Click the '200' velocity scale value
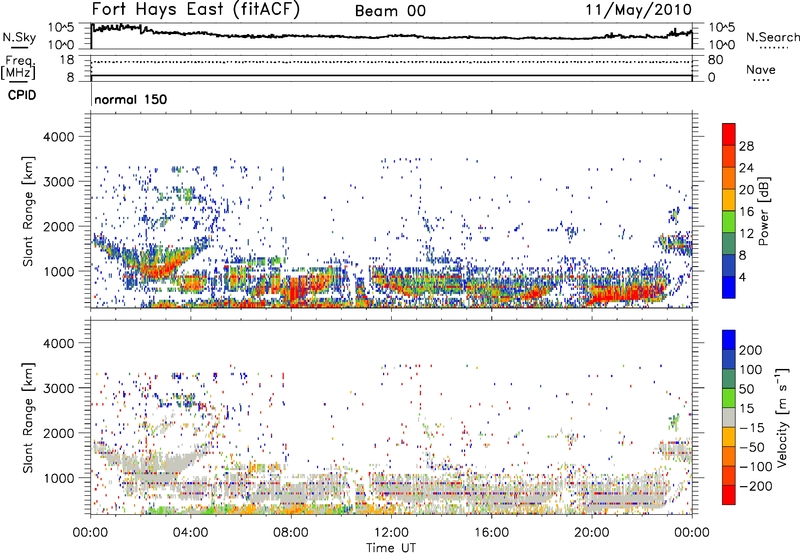 751,350
